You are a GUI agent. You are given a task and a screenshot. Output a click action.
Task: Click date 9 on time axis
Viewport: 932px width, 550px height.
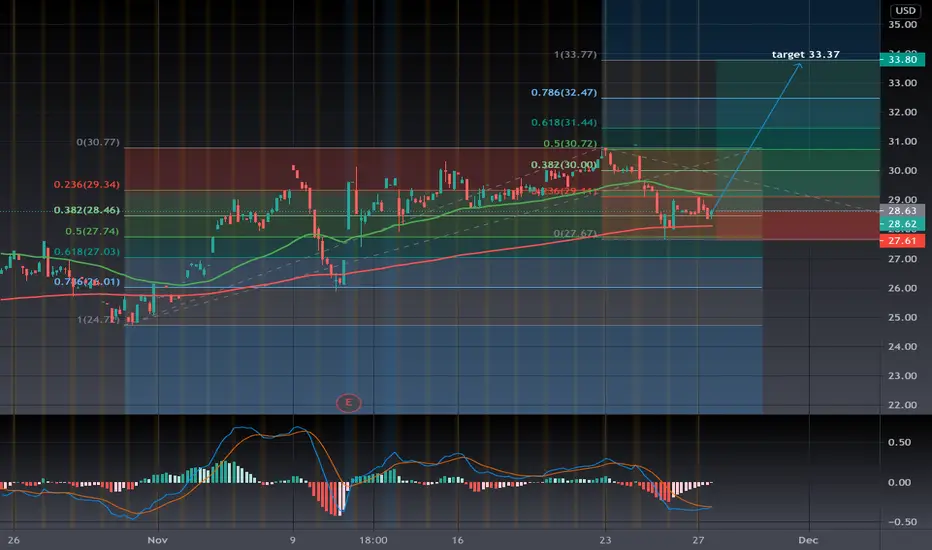pos(292,540)
